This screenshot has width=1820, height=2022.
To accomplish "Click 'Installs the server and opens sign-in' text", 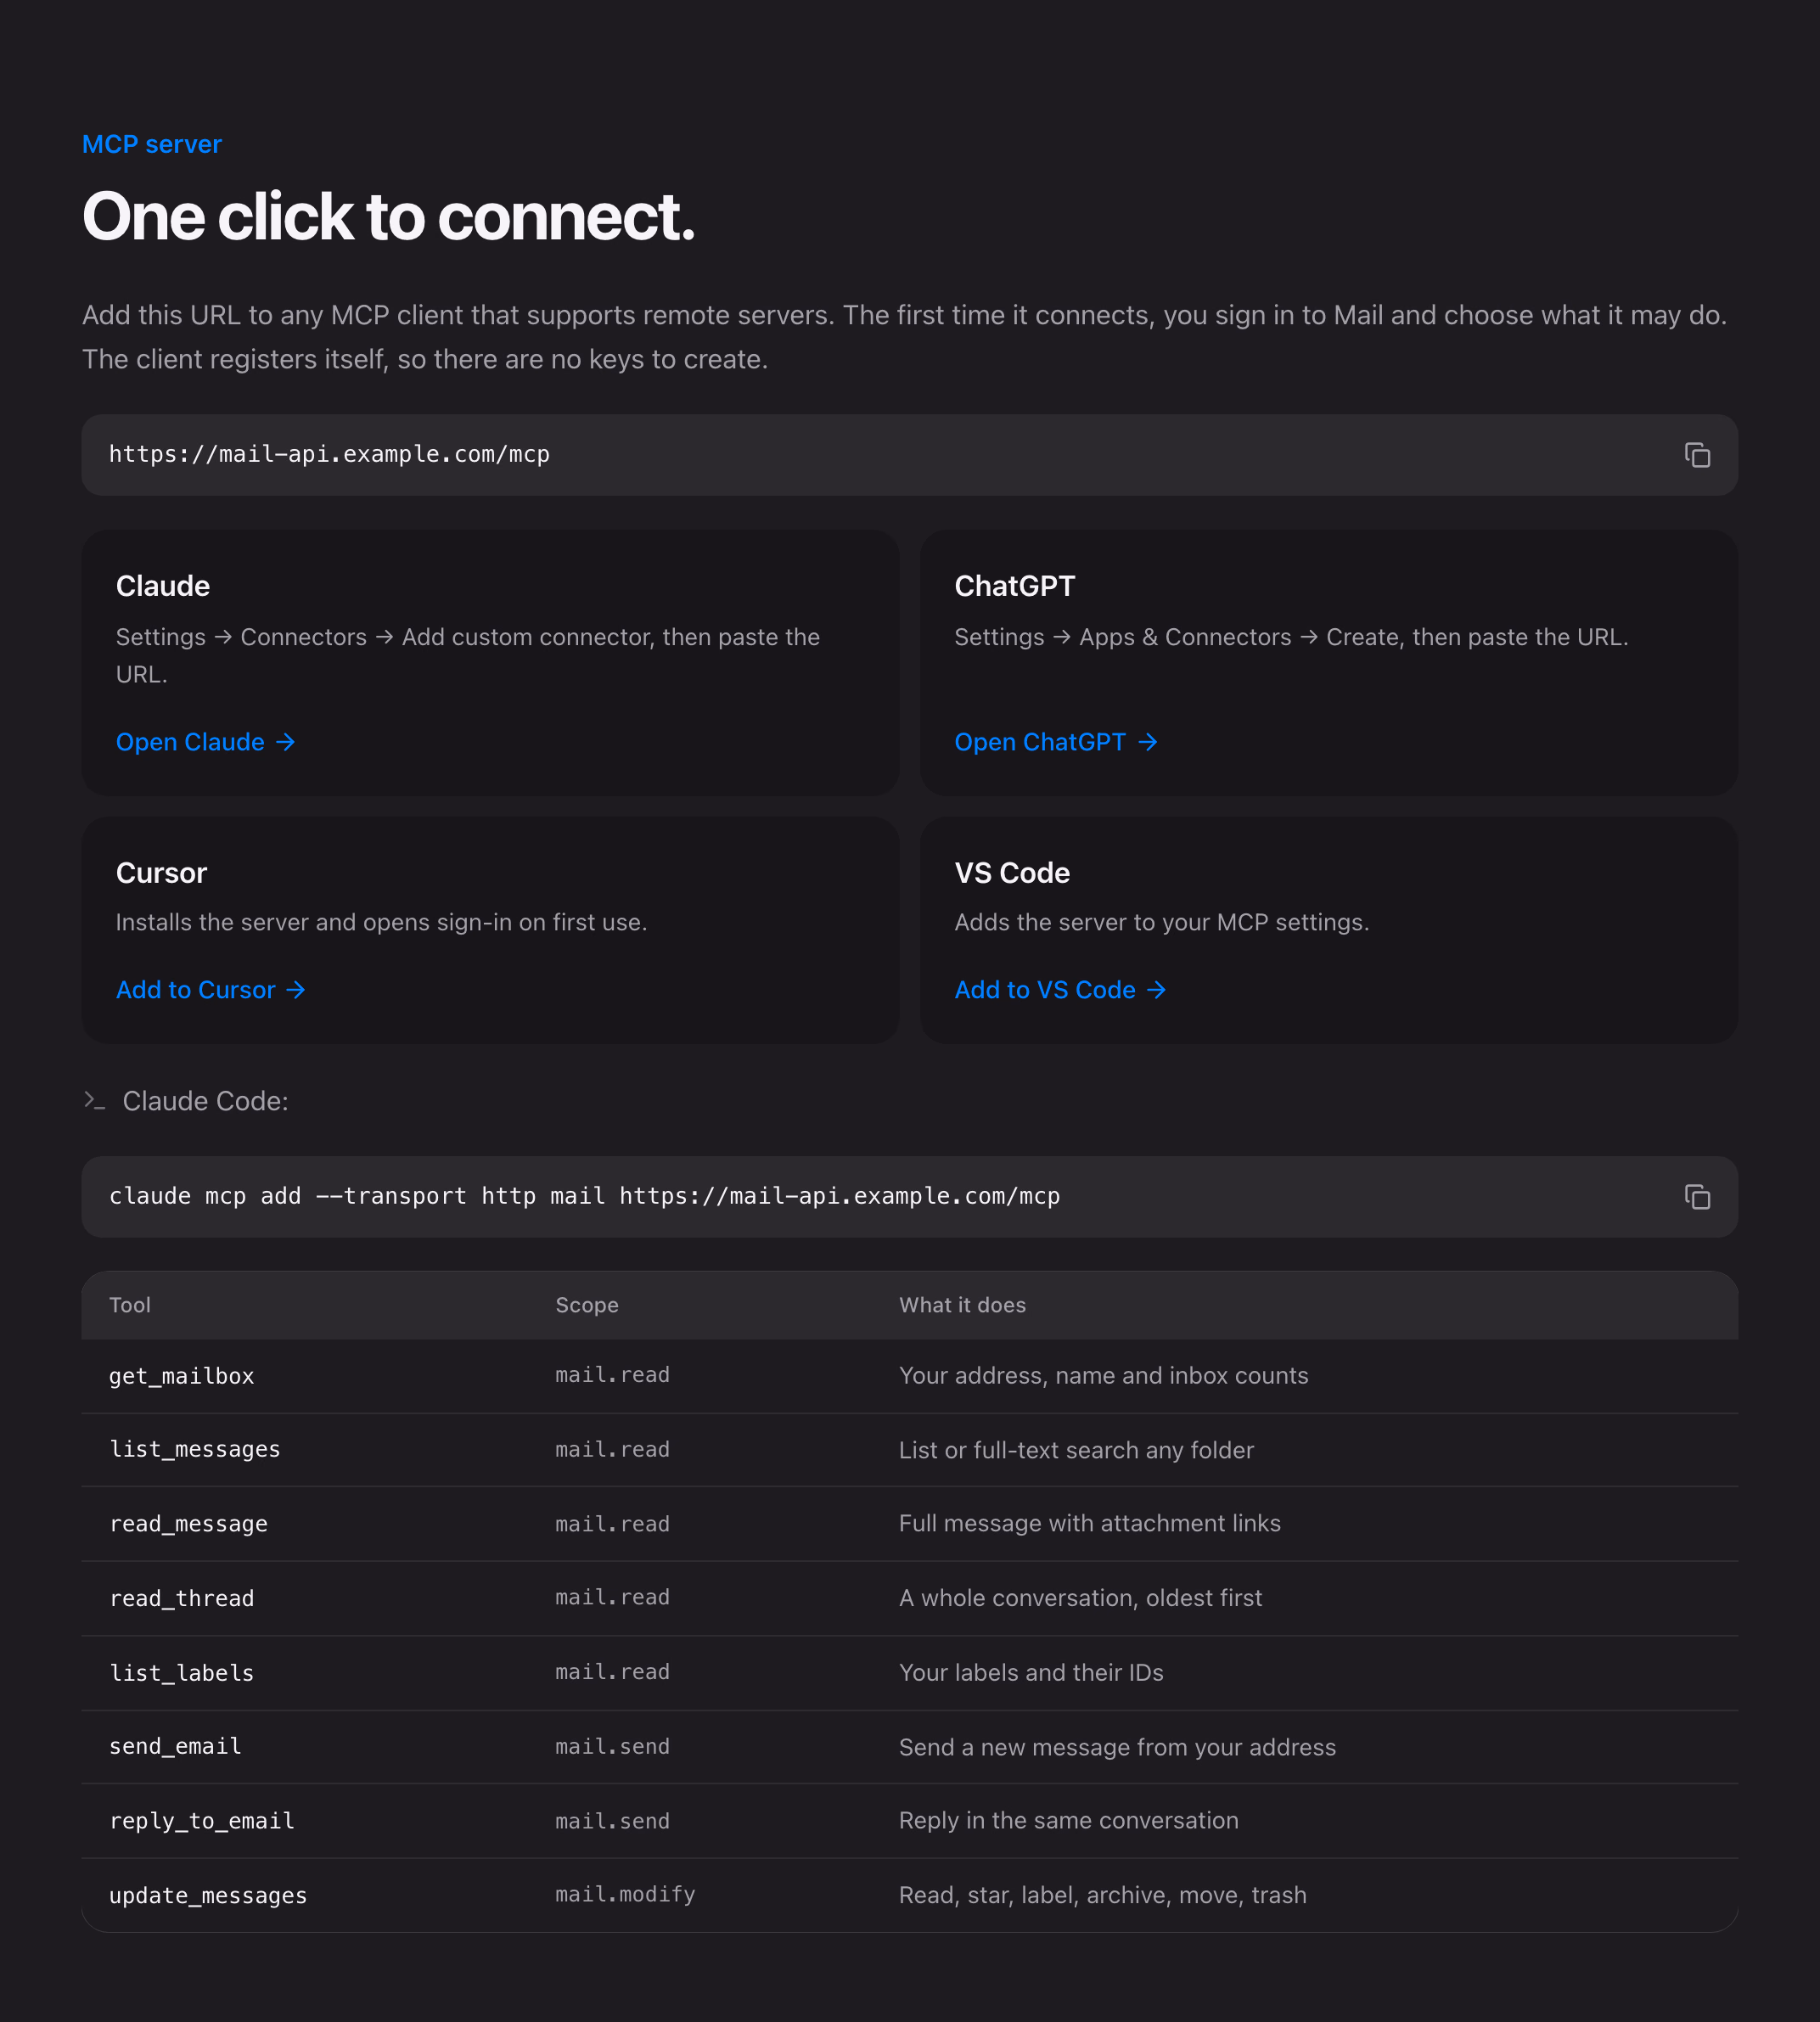I will [x=381, y=922].
